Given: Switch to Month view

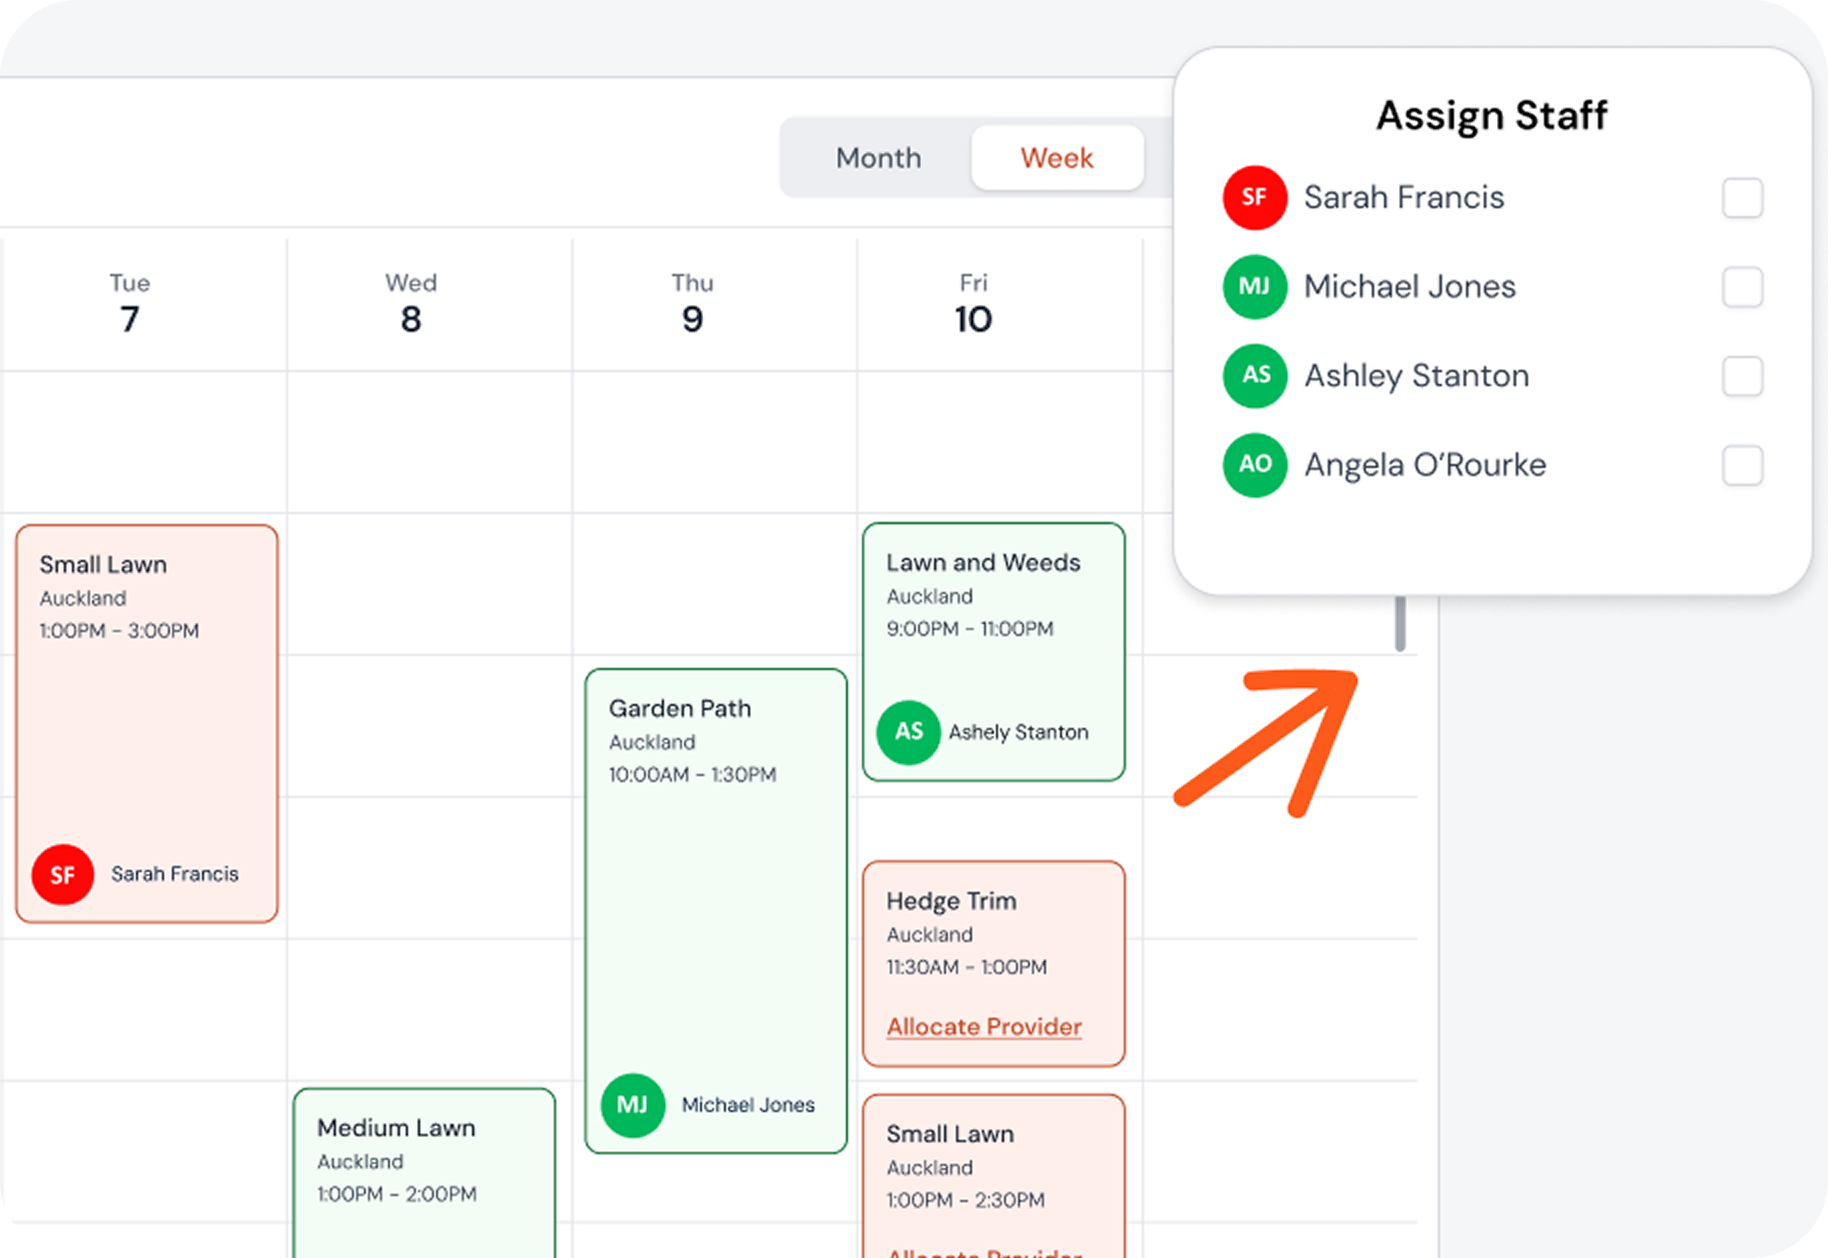Looking at the screenshot, I should (x=878, y=158).
